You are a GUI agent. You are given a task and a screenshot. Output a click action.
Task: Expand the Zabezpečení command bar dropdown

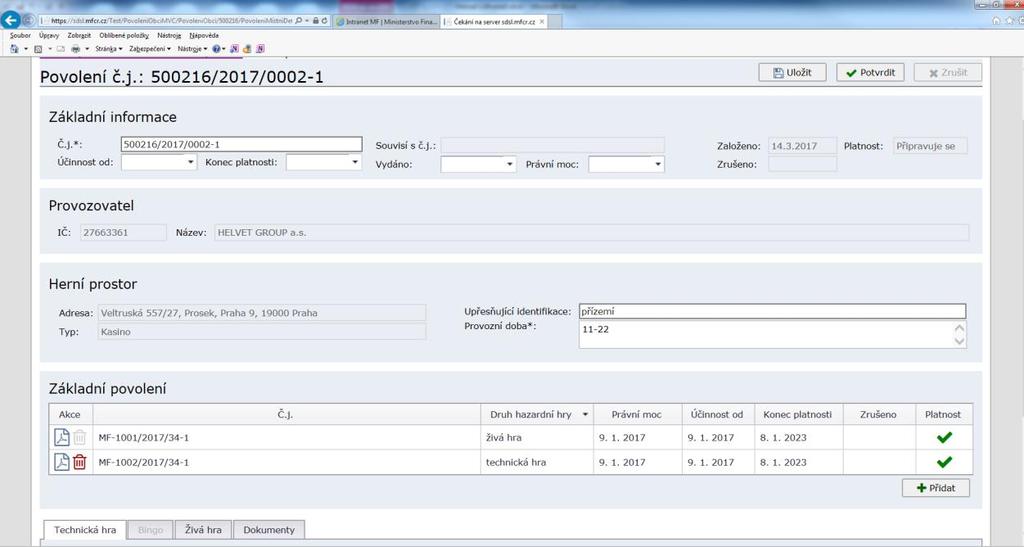150,49
